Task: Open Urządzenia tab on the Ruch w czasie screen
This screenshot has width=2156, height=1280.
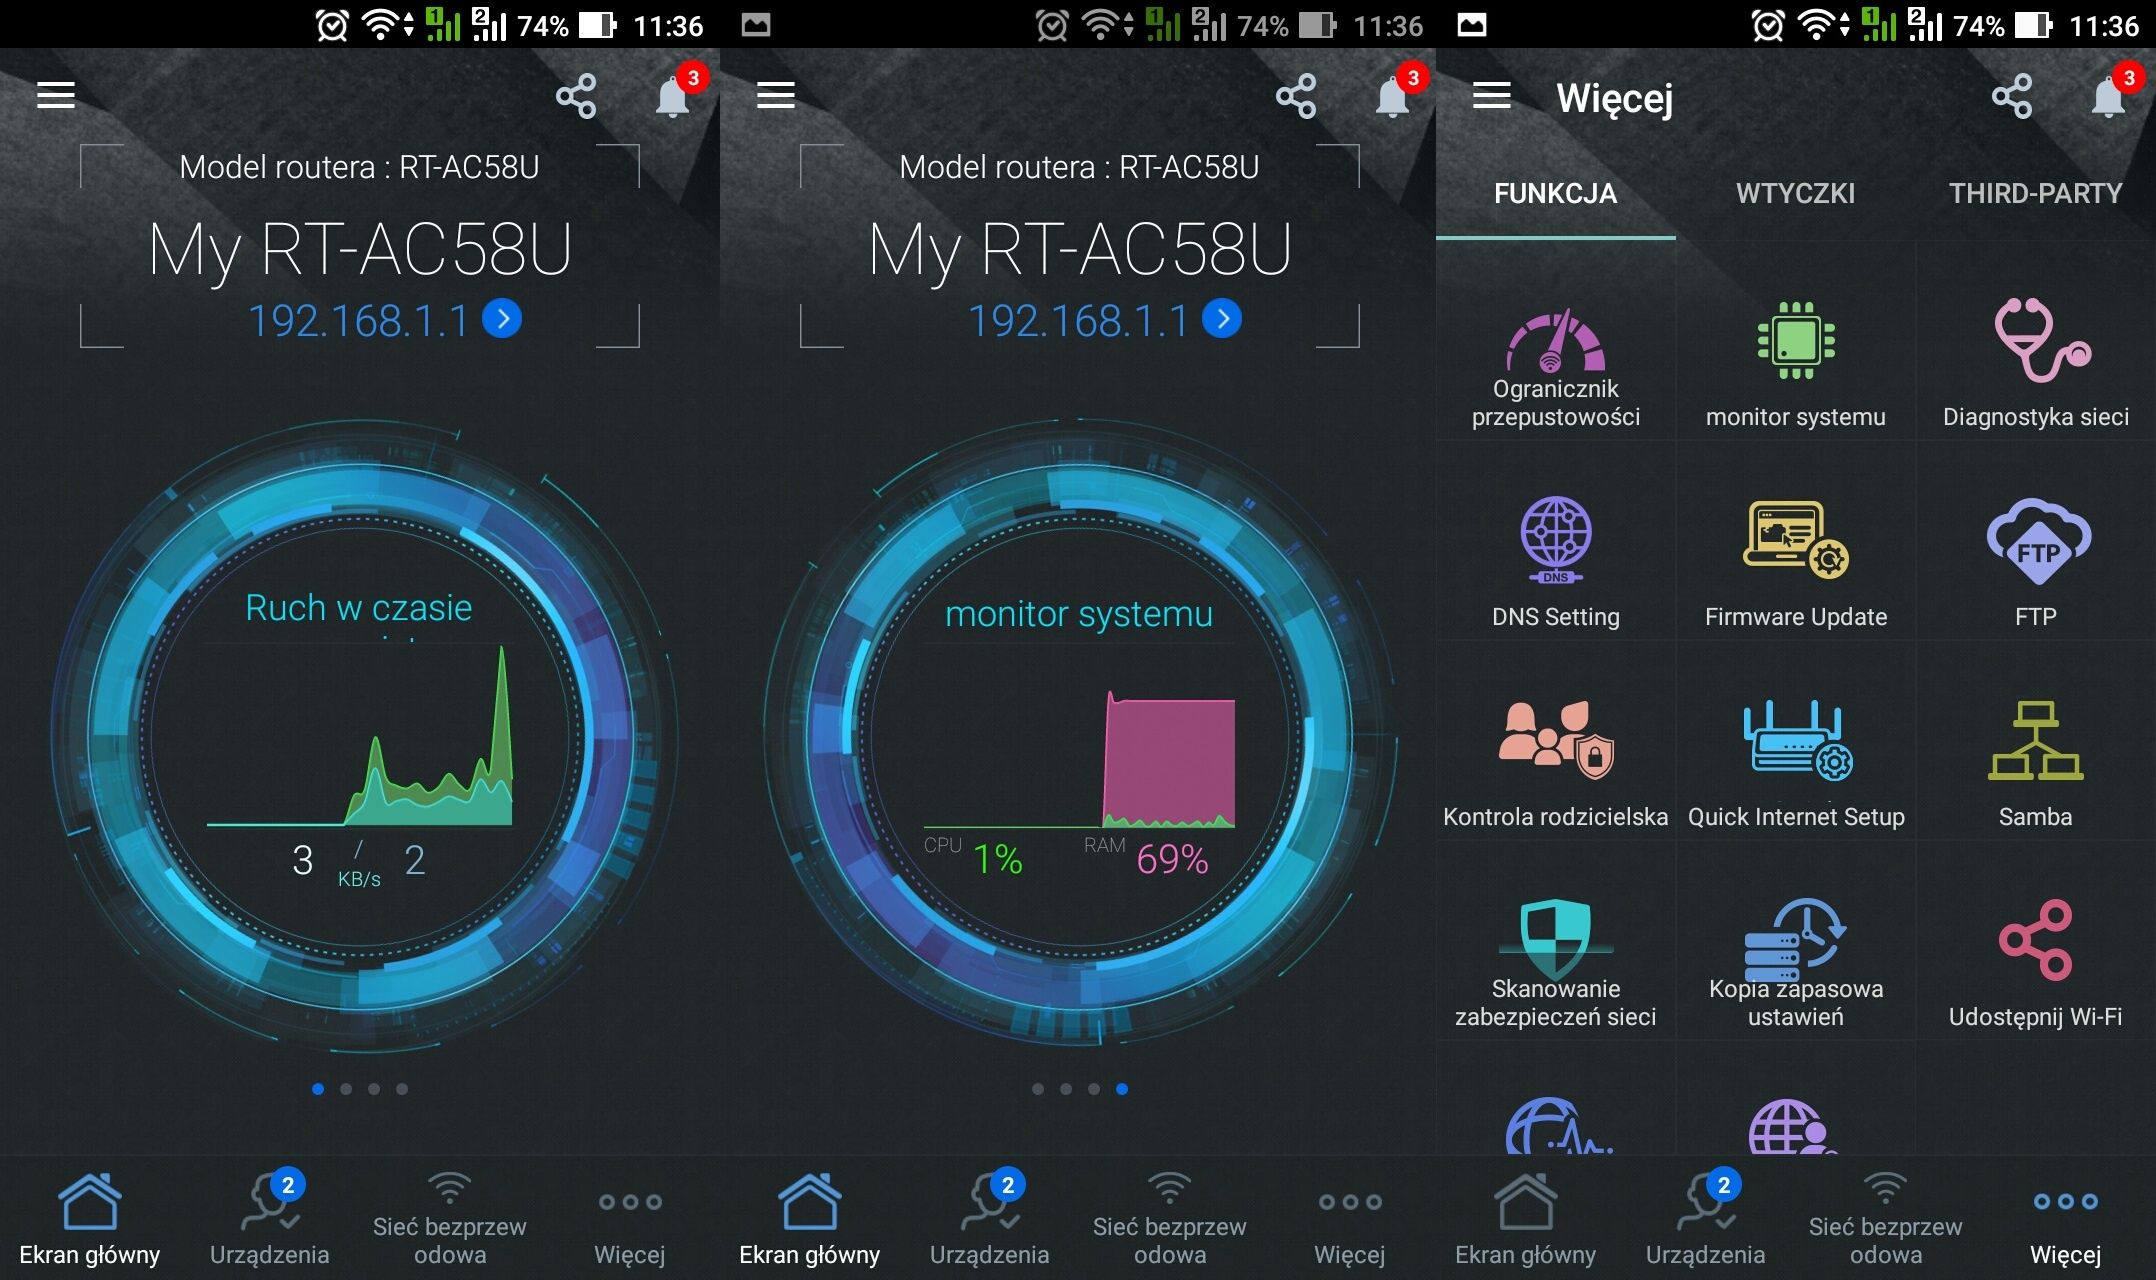Action: 270,1220
